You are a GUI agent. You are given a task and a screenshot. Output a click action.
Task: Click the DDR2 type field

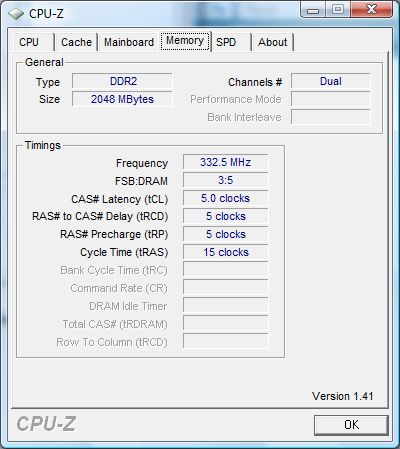click(122, 81)
